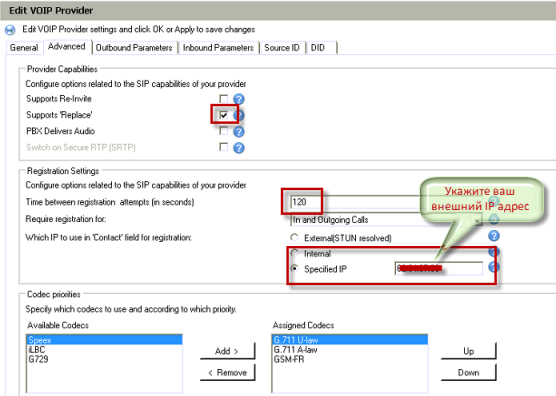This screenshot has width=556, height=396.
Task: Select External (STUN resolved) radio option
Action: tap(294, 238)
